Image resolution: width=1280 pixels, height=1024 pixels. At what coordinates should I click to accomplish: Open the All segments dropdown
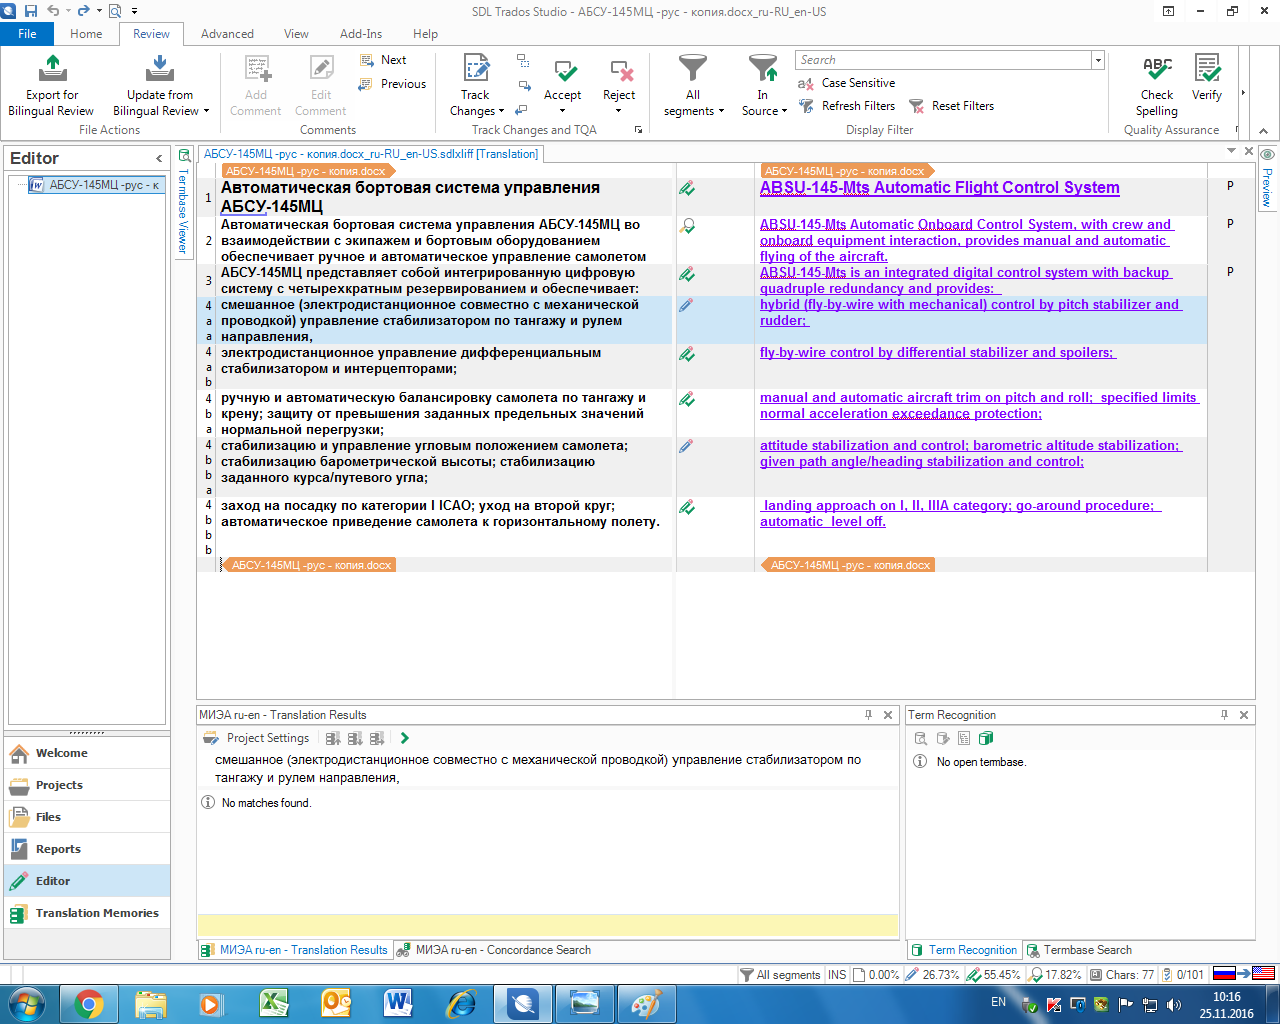(721, 111)
